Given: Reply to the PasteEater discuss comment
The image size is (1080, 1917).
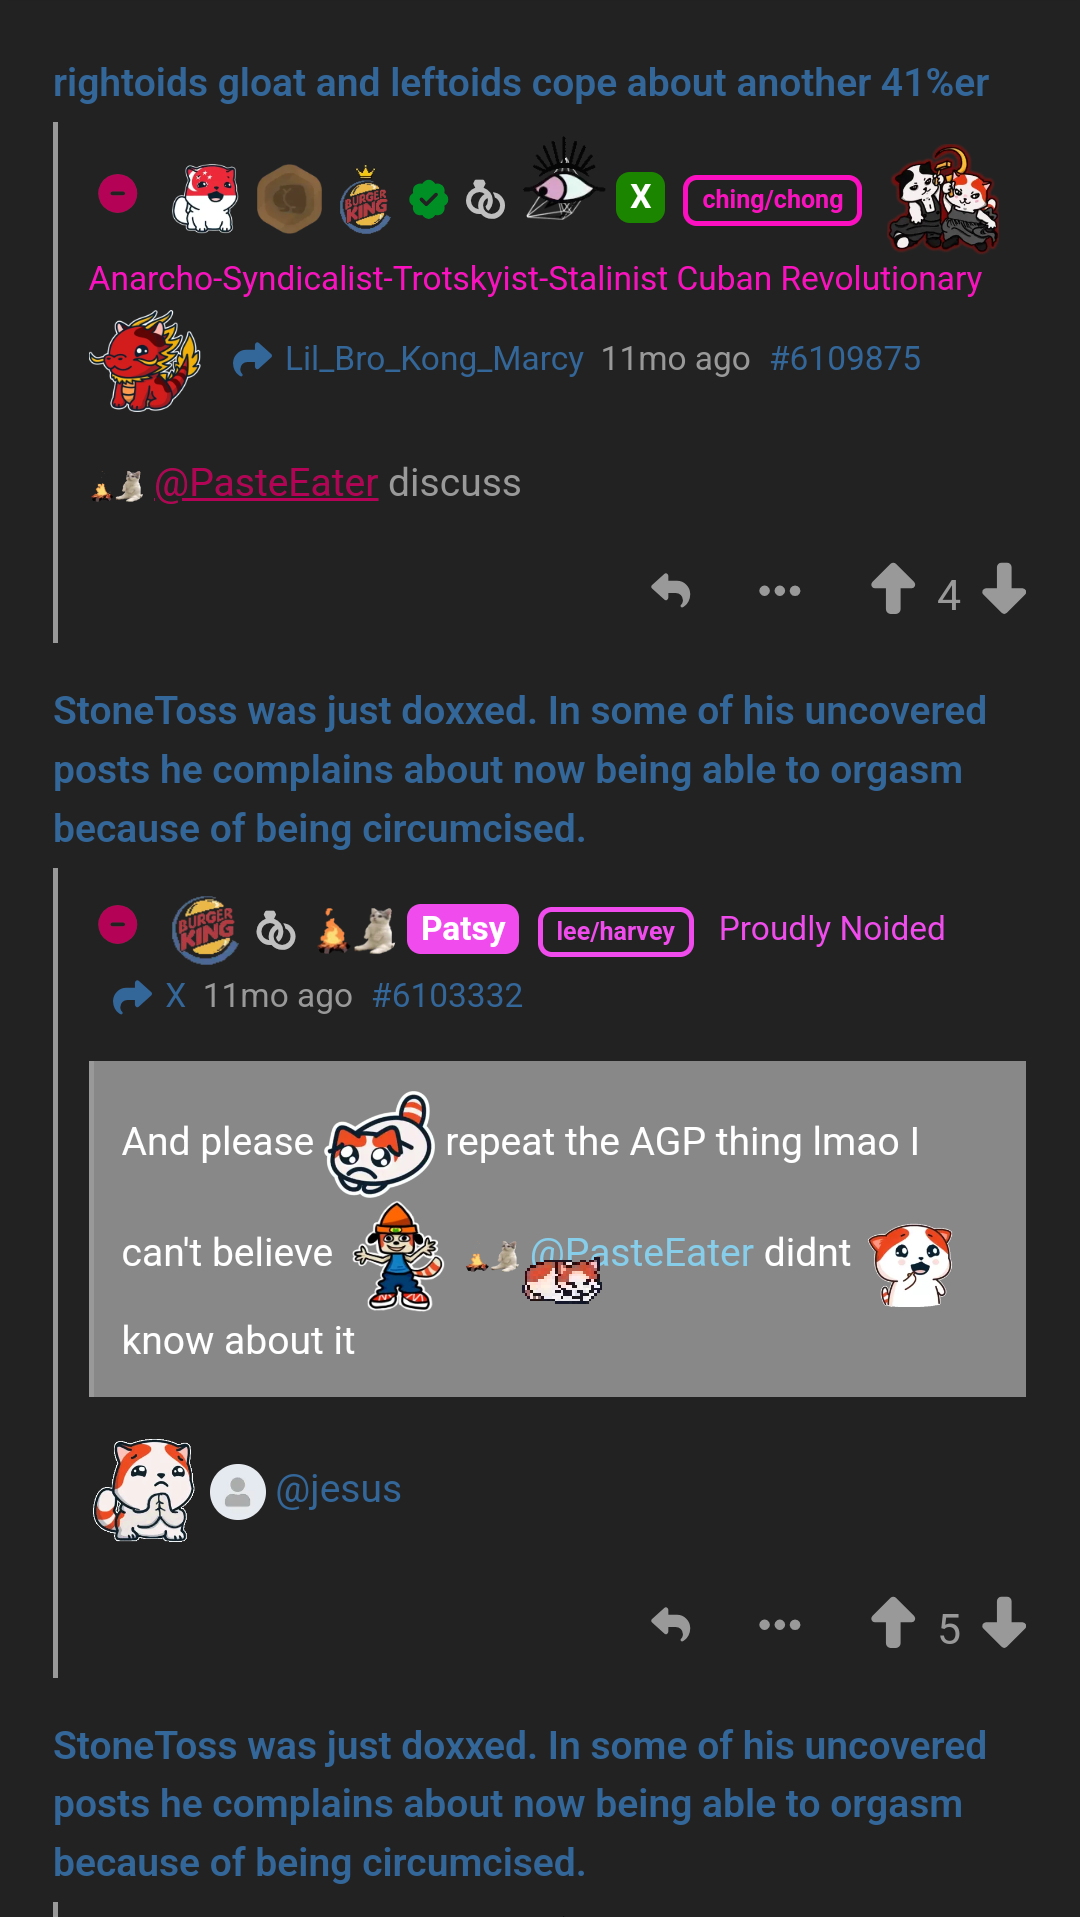Looking at the screenshot, I should [x=671, y=591].
